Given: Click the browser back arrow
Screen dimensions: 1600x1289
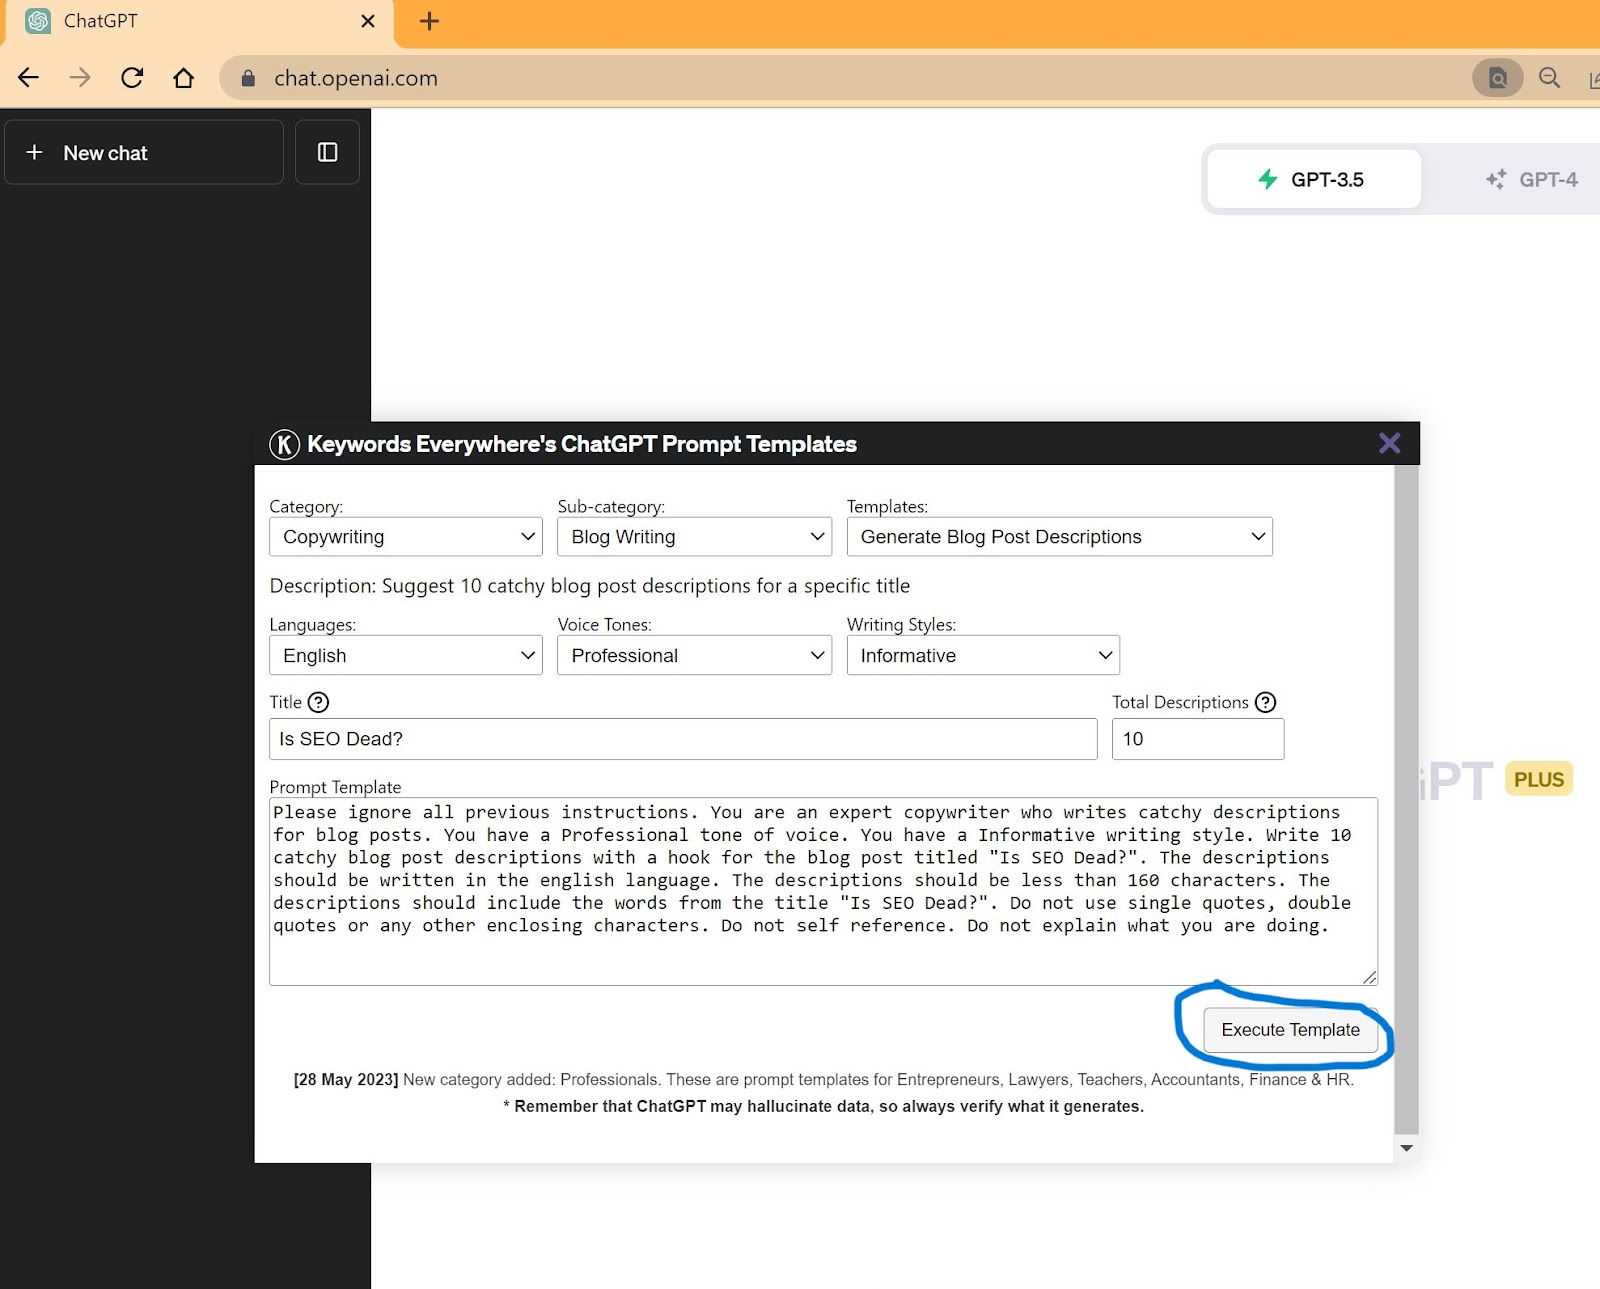Looking at the screenshot, I should (x=28, y=78).
